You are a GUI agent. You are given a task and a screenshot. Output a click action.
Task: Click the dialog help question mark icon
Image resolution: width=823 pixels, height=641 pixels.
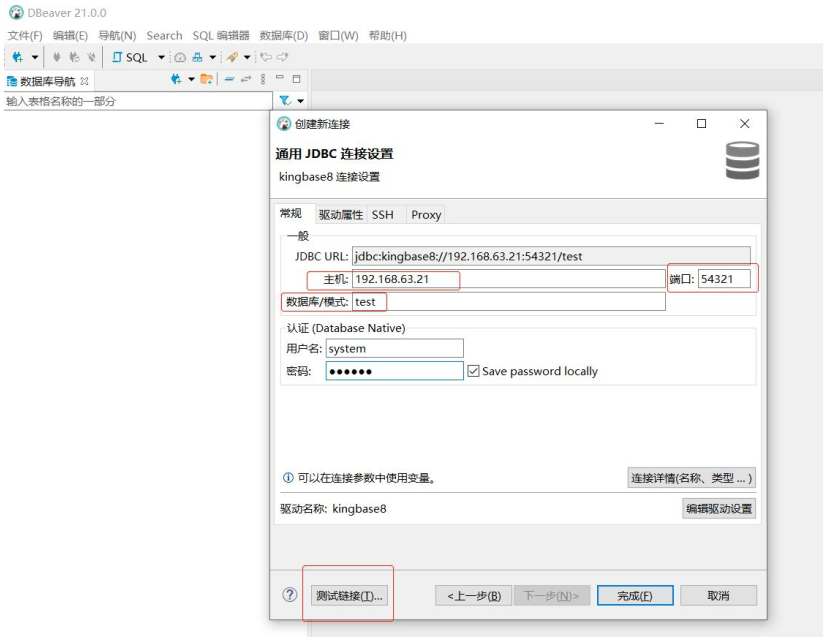point(289,595)
